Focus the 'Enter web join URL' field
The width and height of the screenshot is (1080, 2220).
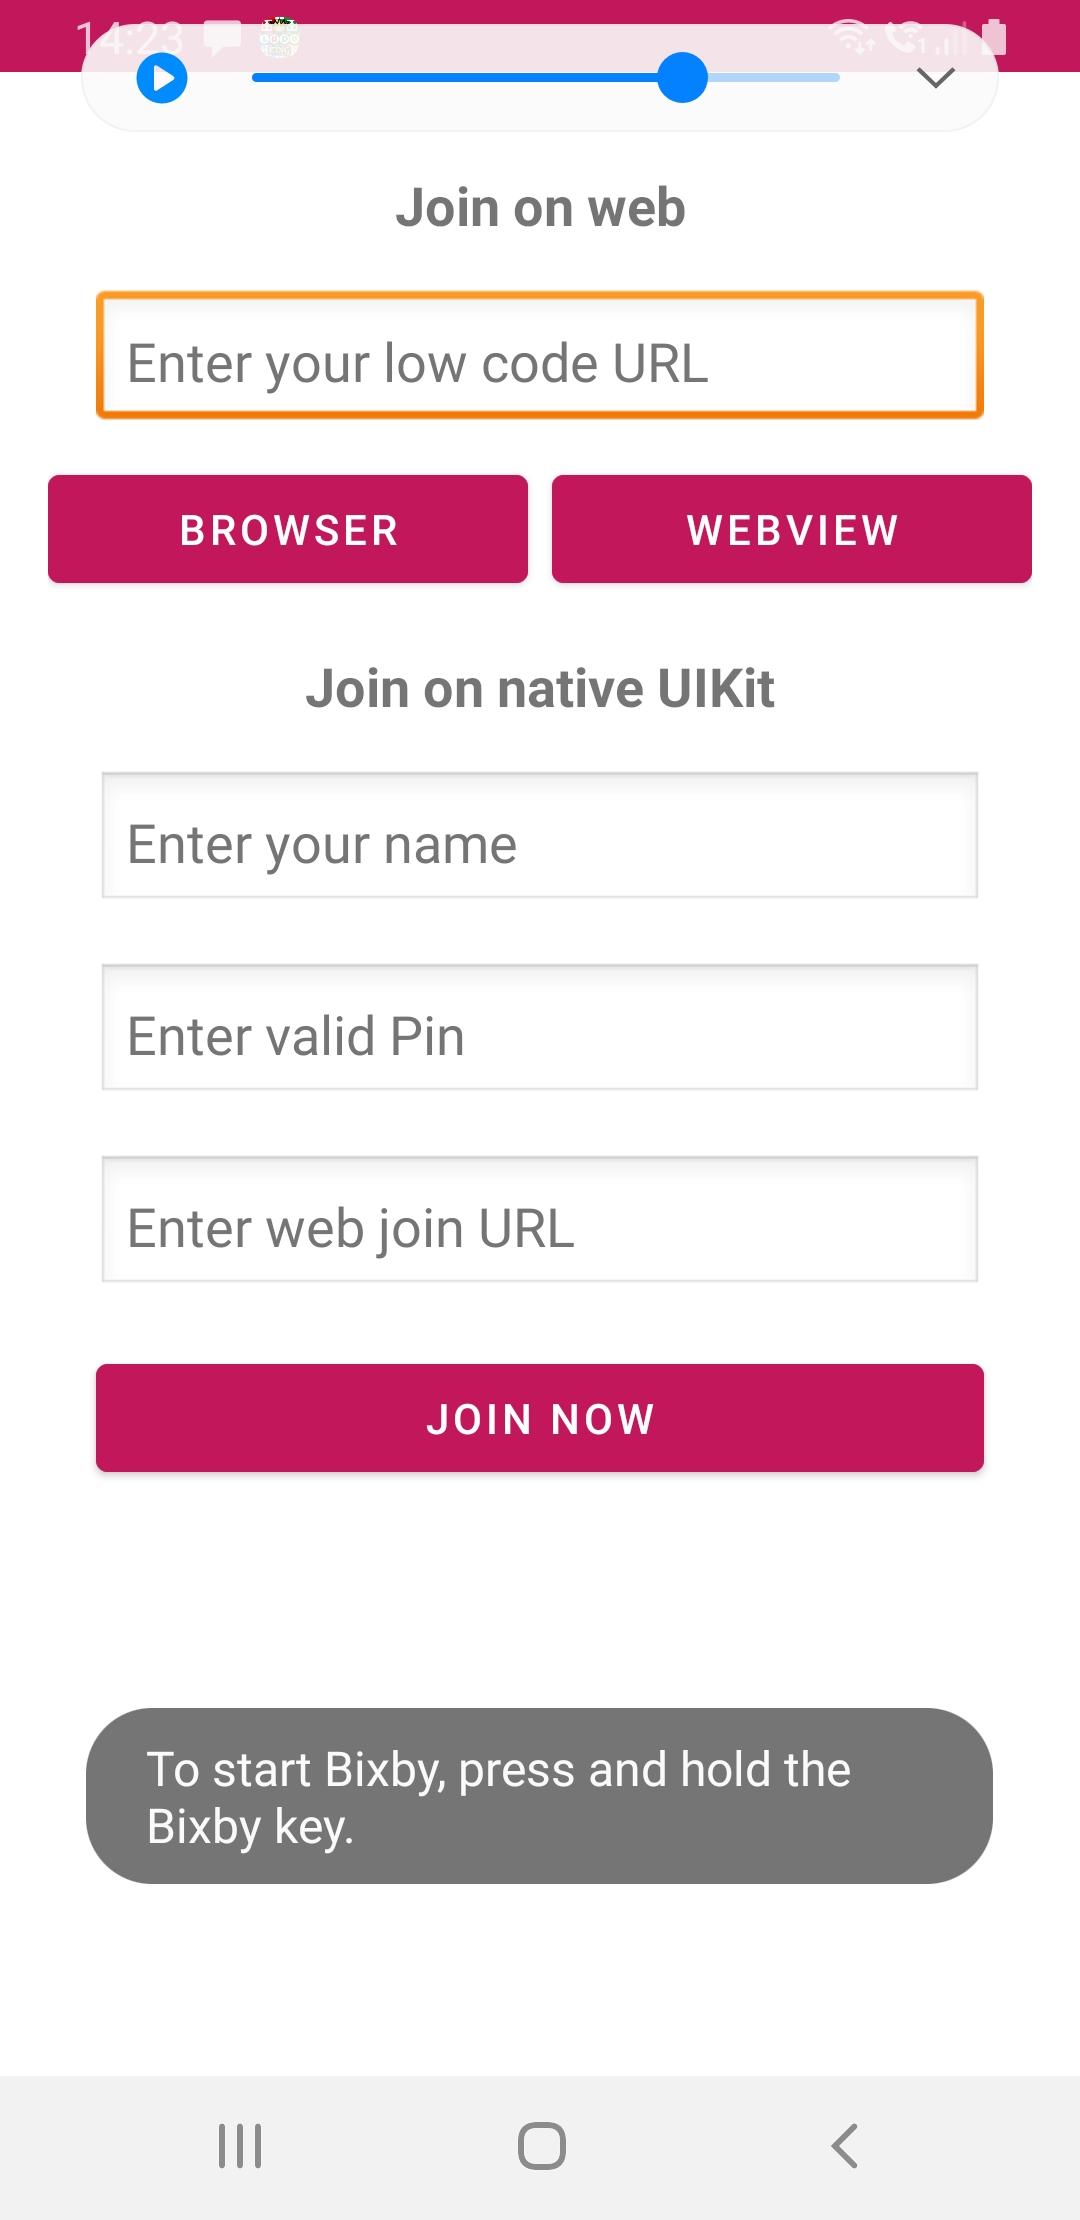pyautogui.click(x=540, y=1219)
